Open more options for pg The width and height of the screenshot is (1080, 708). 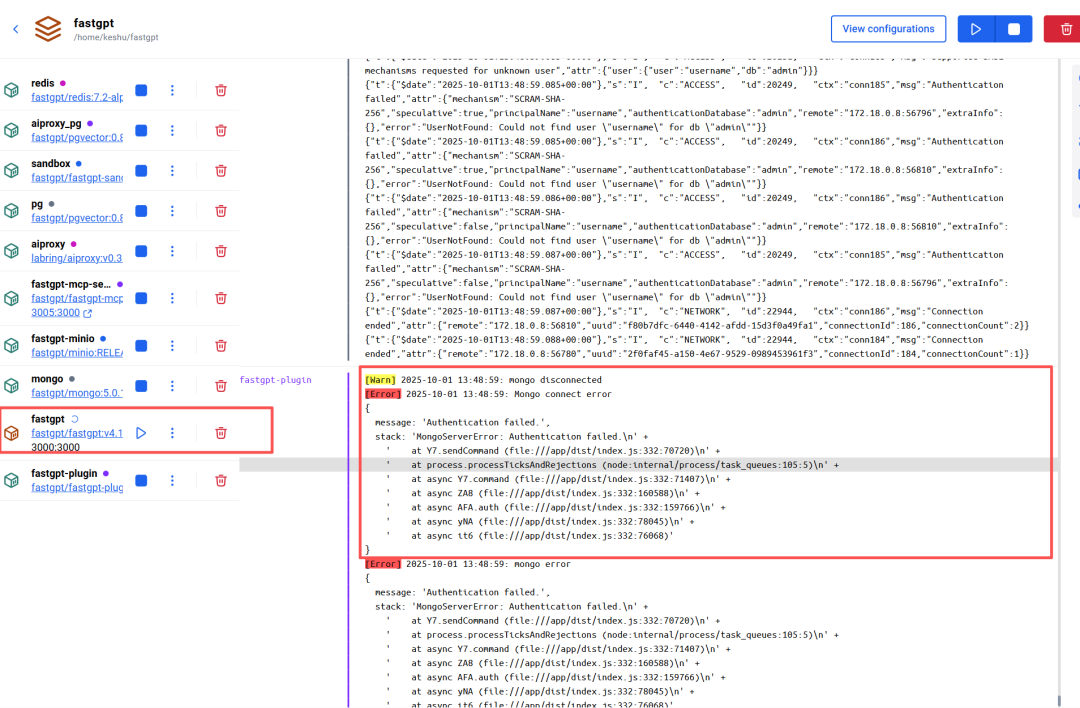172,211
